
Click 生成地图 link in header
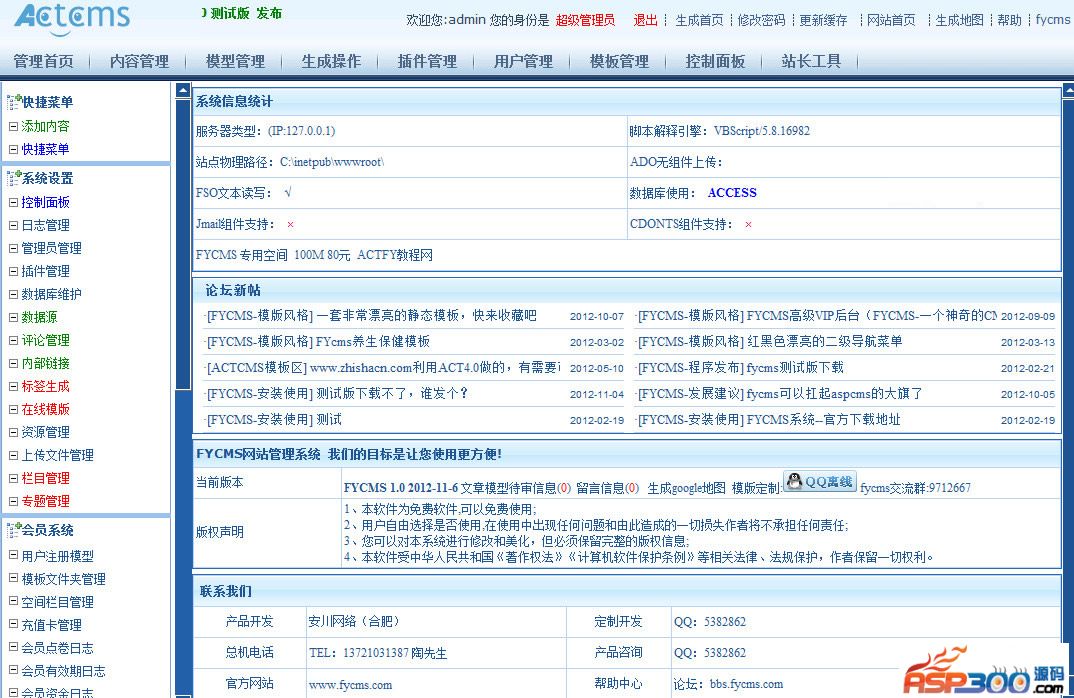(959, 21)
